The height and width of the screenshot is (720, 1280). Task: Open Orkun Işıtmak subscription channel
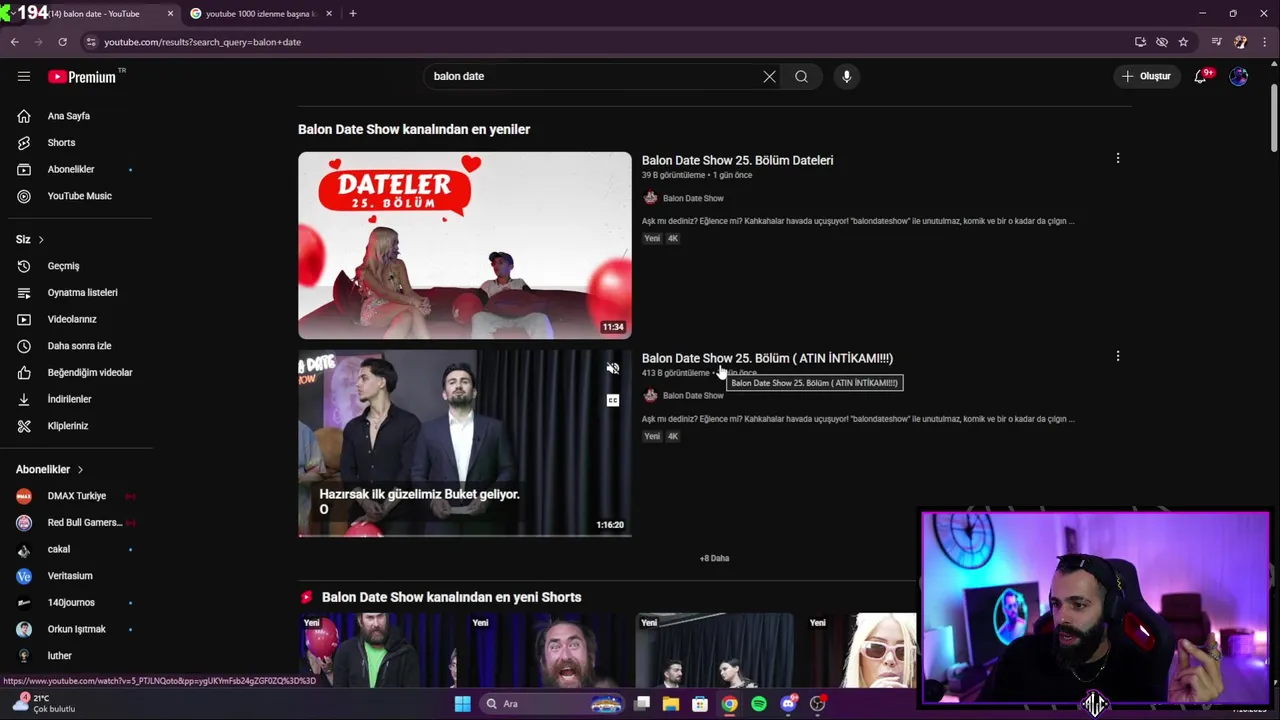coord(76,629)
